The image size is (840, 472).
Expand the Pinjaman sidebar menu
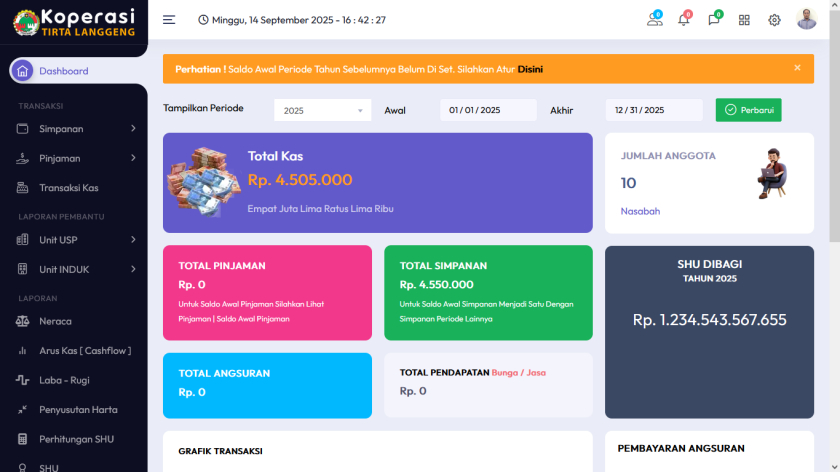coord(74,158)
